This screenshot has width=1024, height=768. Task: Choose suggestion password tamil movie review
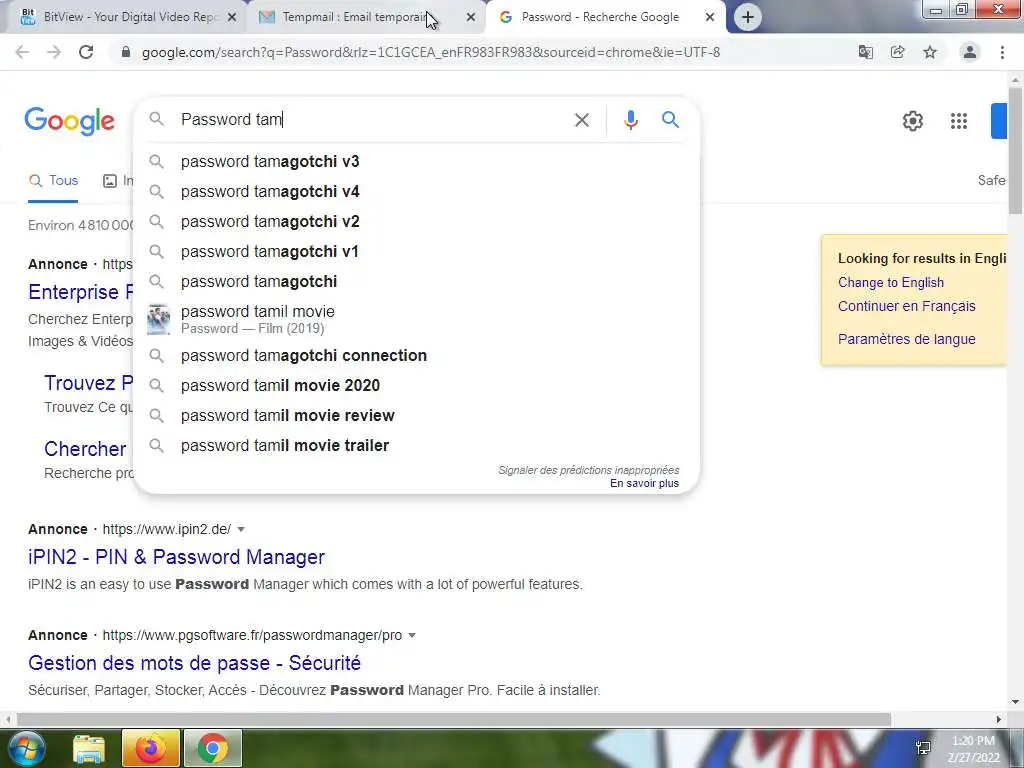pyautogui.click(x=416, y=415)
